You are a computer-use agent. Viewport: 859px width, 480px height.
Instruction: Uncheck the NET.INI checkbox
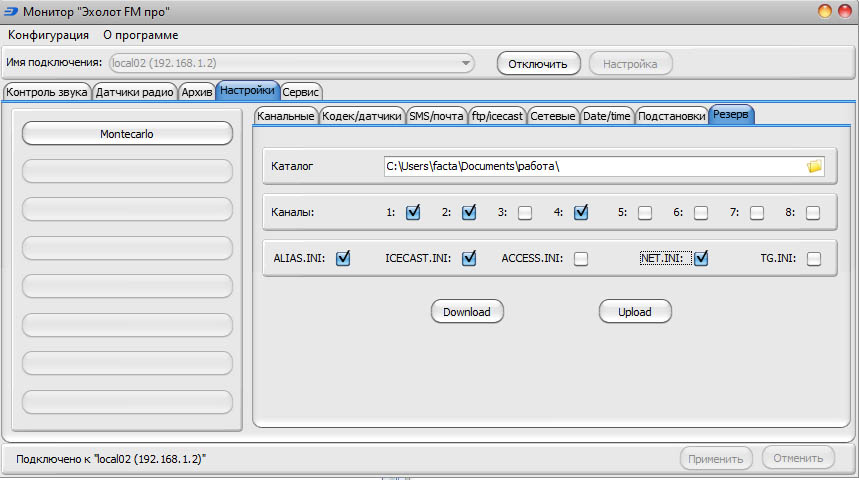click(x=701, y=258)
